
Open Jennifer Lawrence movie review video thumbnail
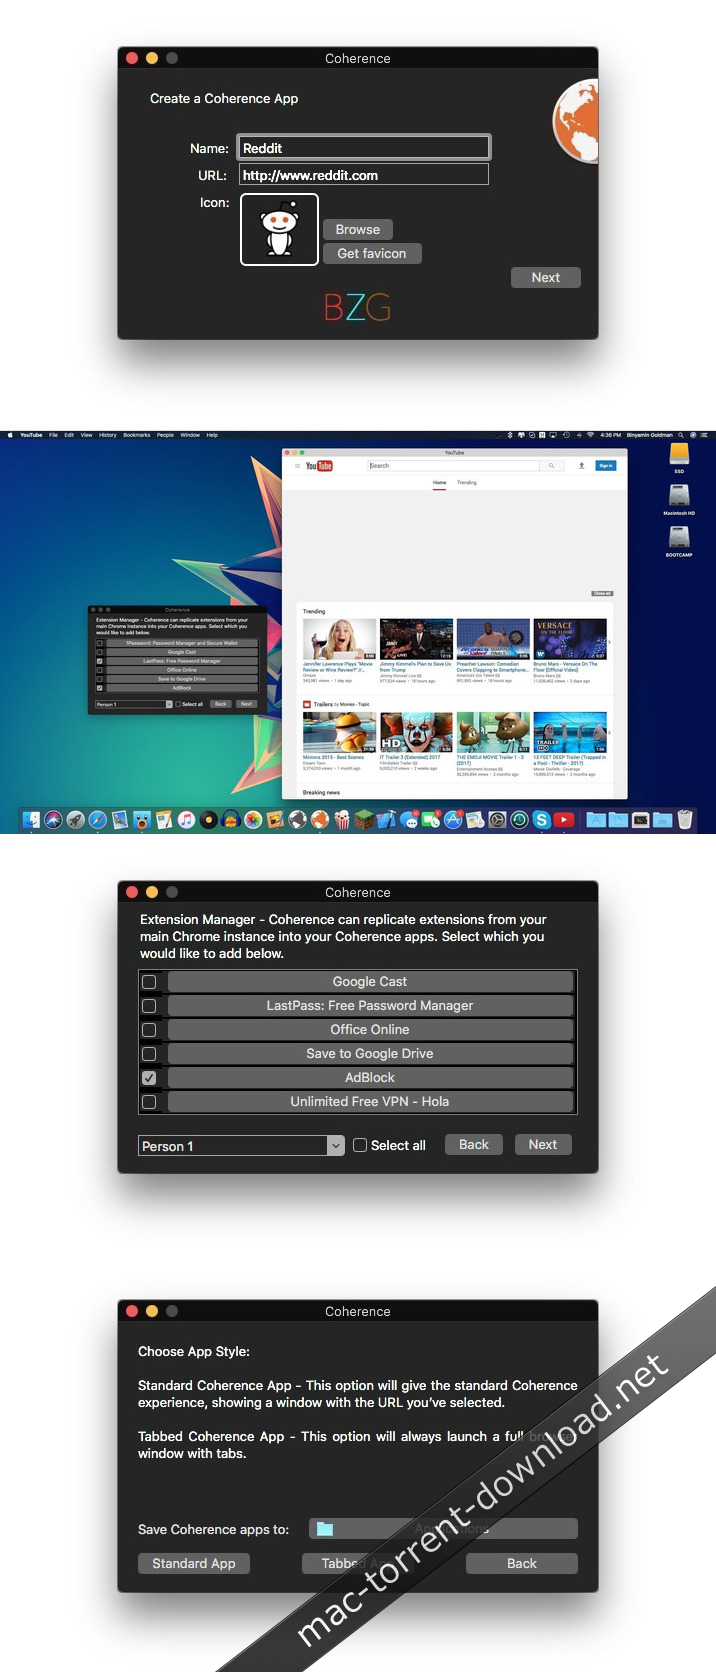[339, 639]
